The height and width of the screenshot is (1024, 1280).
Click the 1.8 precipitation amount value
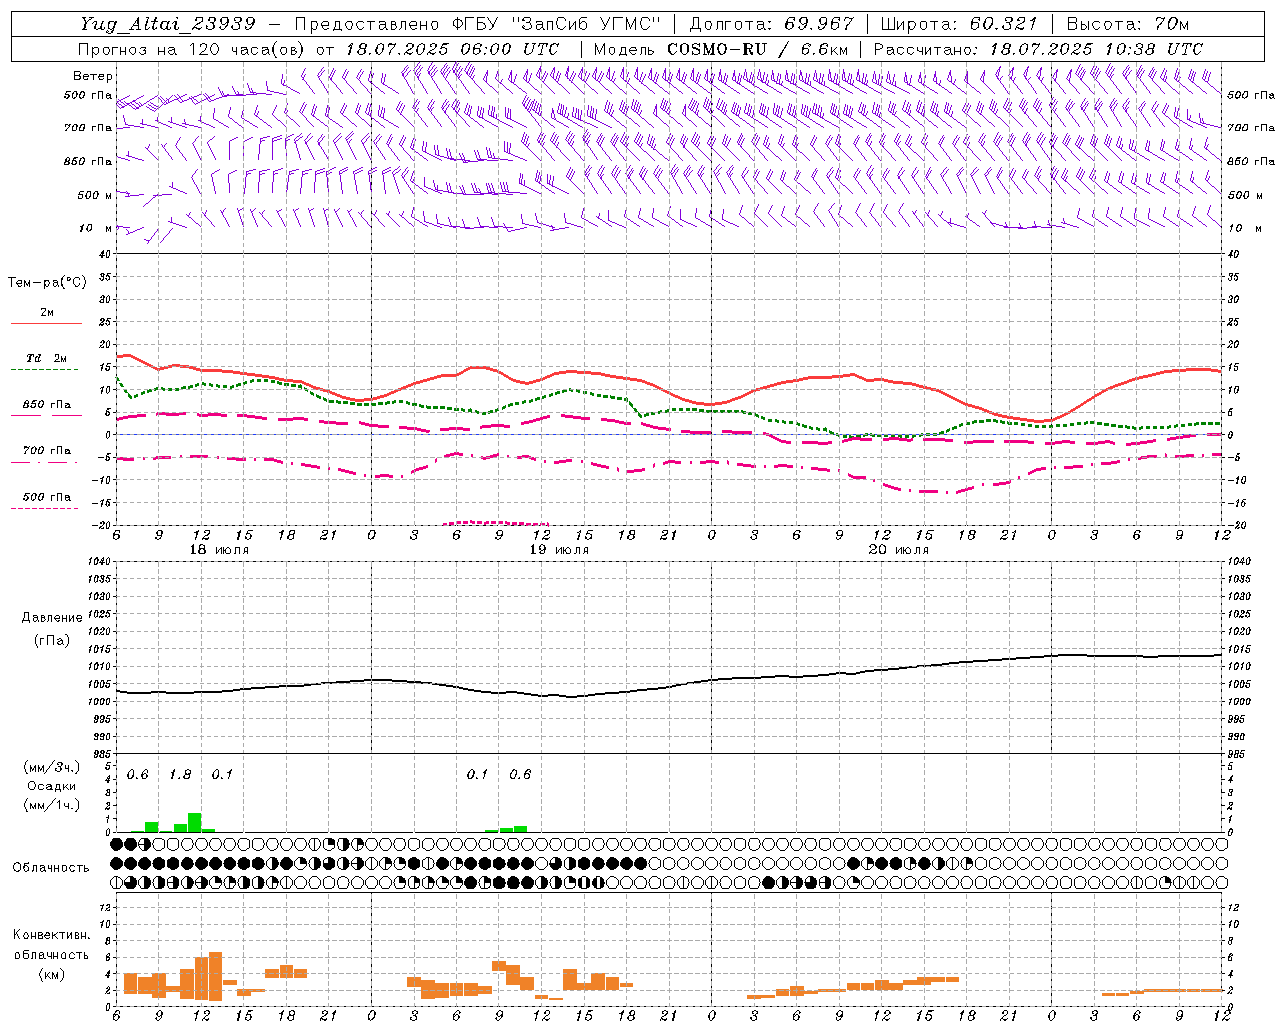coord(180,775)
